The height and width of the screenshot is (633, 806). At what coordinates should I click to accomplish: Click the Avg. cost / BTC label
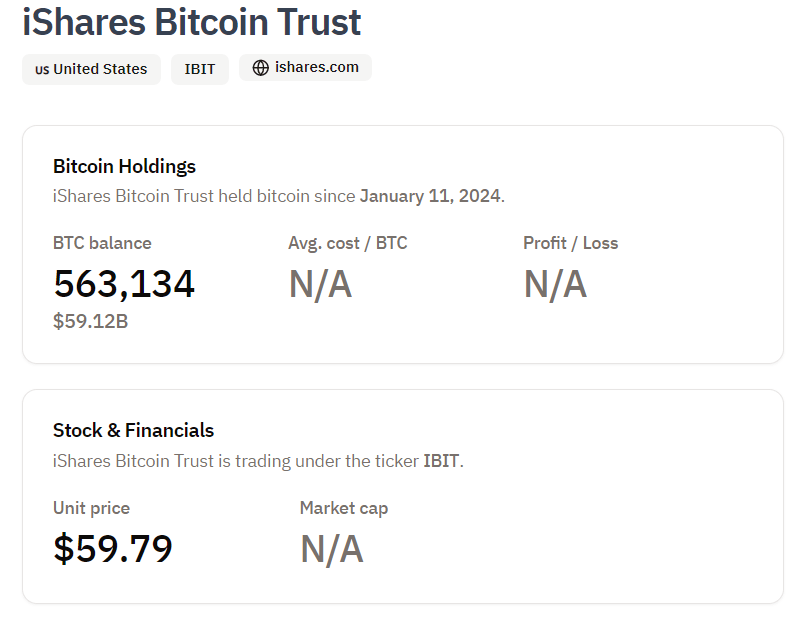point(347,243)
